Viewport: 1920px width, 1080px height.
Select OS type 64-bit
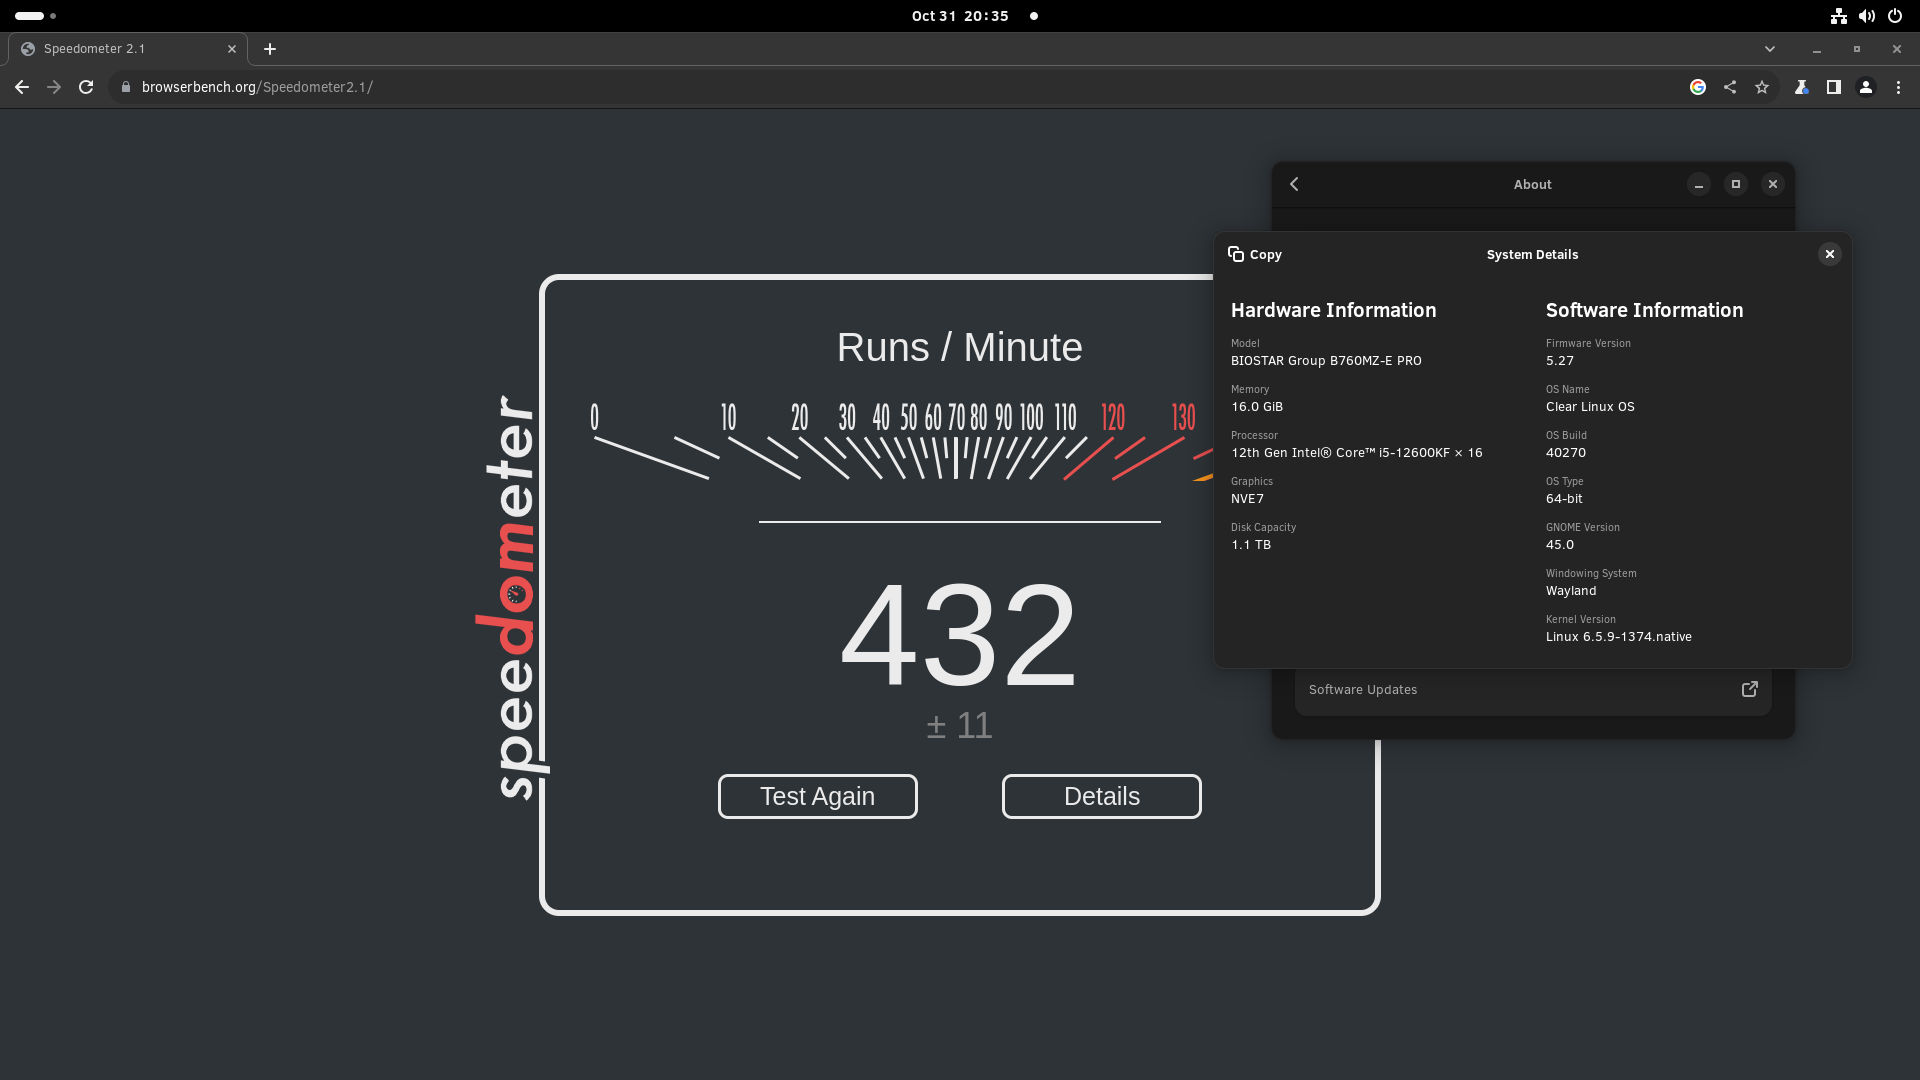1564,499
